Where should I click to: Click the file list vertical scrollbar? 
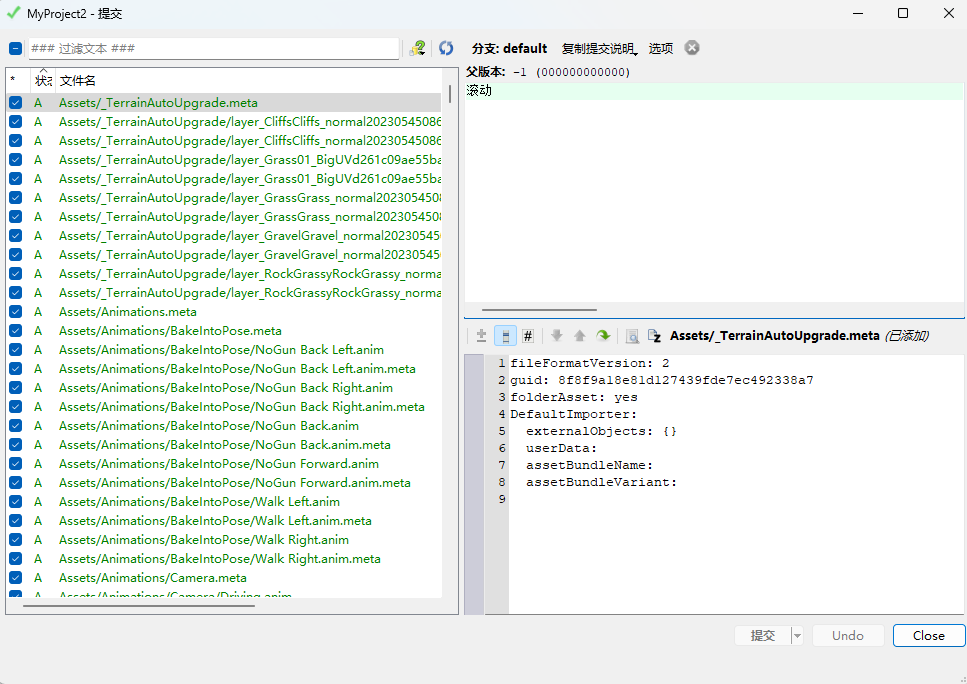coord(450,94)
